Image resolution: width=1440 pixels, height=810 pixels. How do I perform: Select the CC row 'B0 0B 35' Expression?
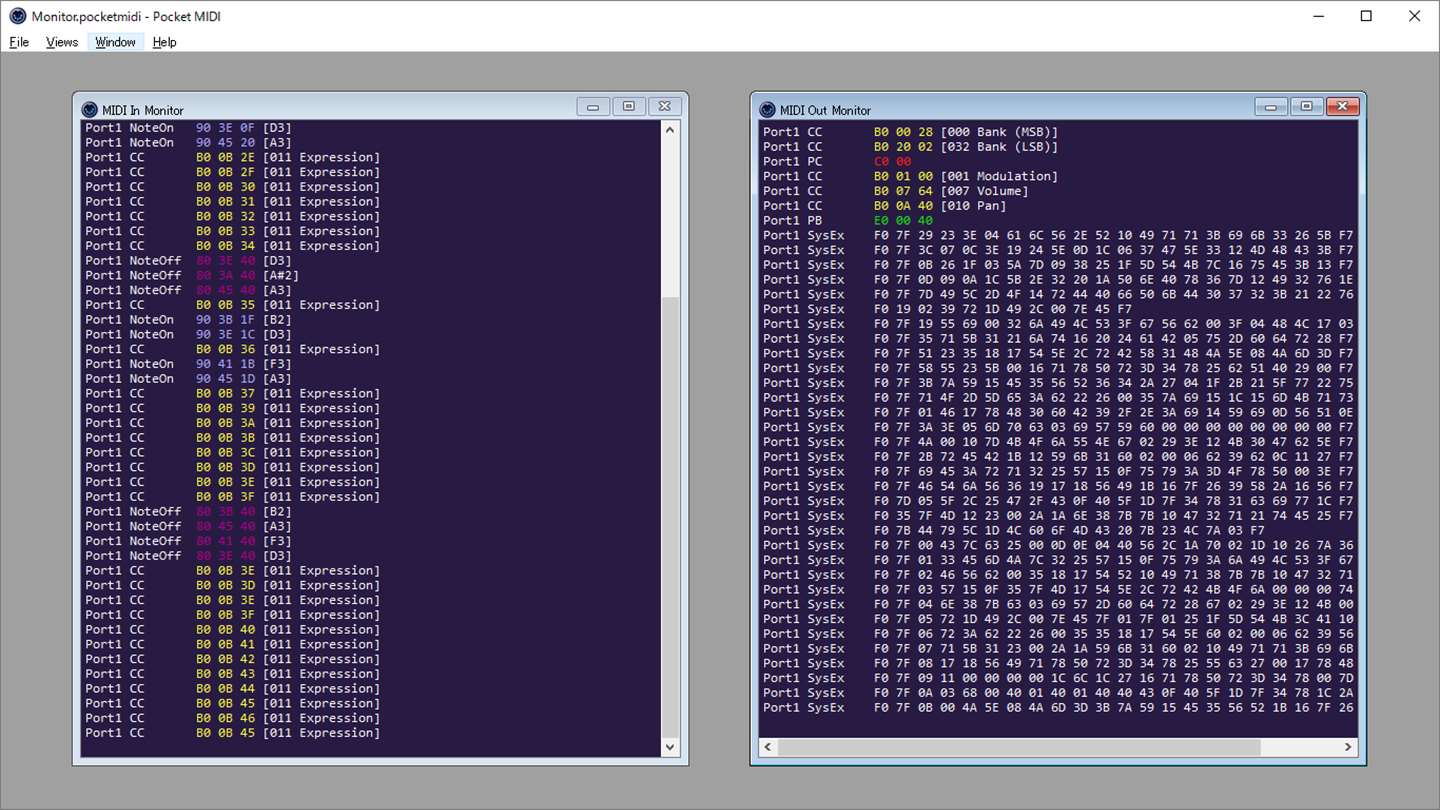click(x=232, y=305)
